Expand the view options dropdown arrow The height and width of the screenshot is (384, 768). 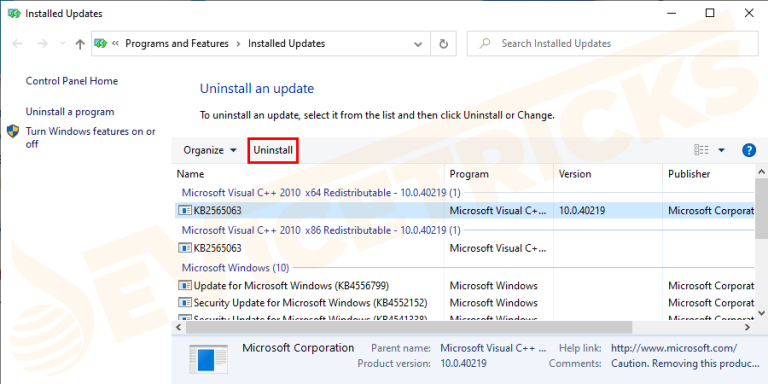721,150
